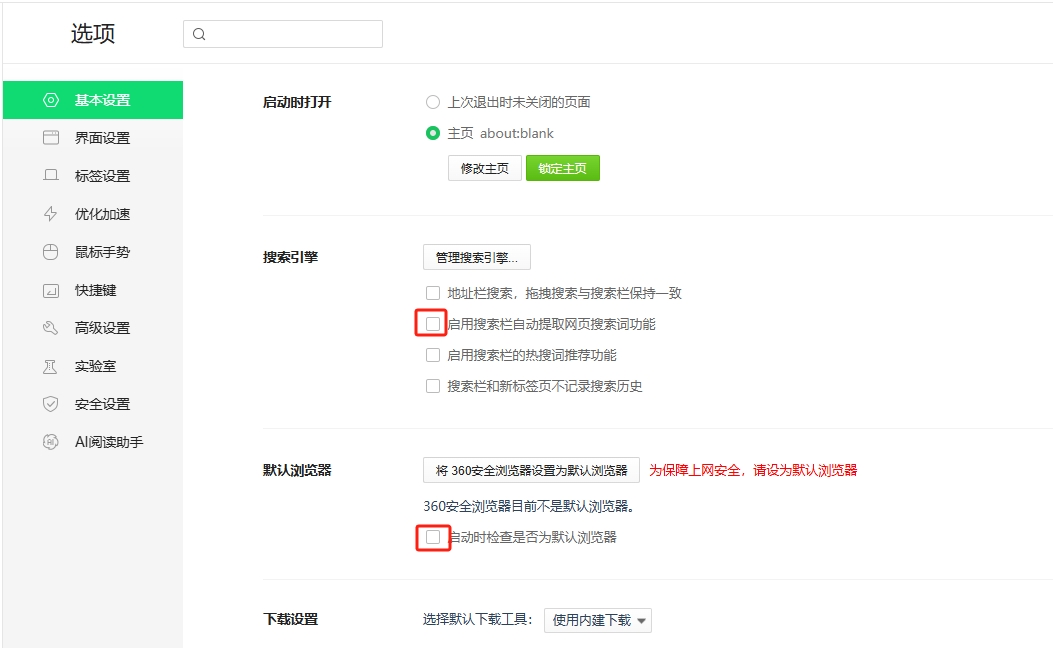Click the 鼠标手势 mouse icon
The image size is (1053, 648).
51,252
